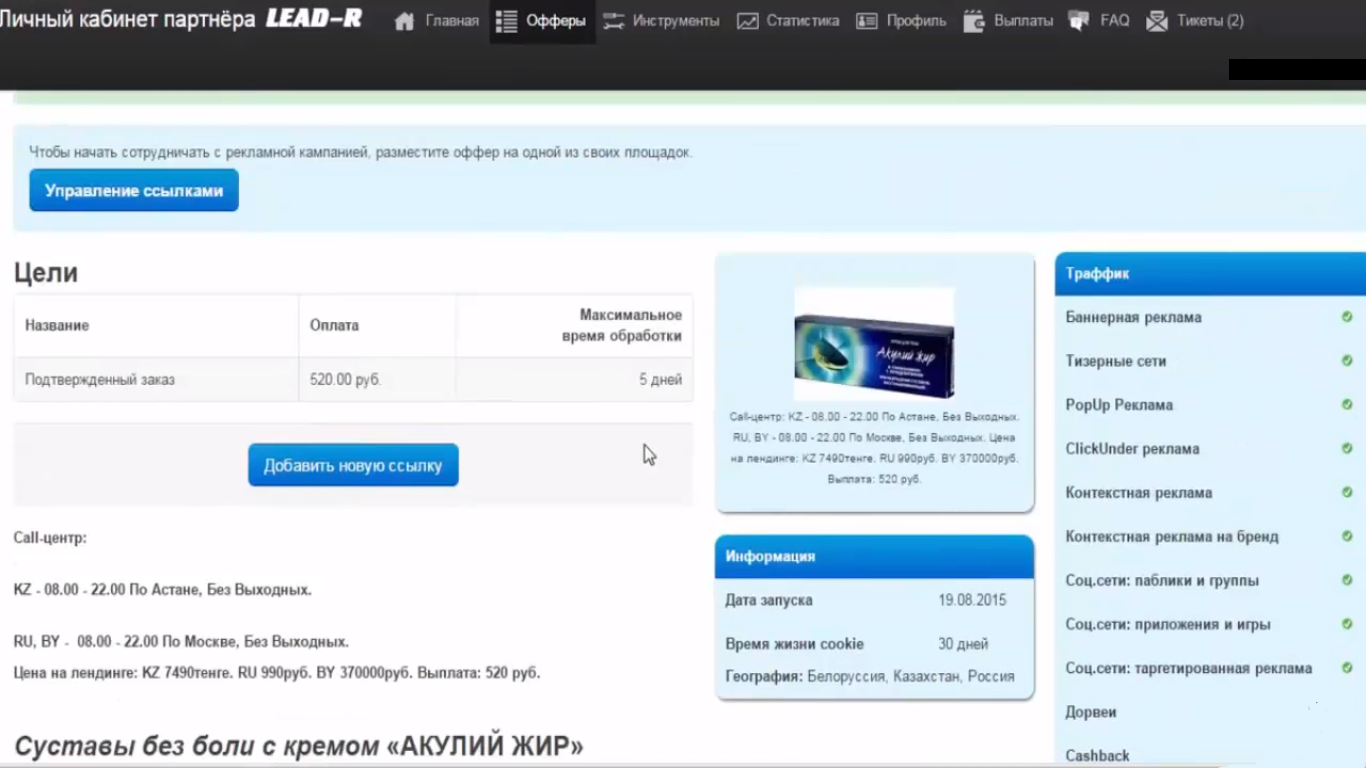1366x768 pixels.
Task: Click the green check for ClickUnder реклама
Action: coord(1347,449)
